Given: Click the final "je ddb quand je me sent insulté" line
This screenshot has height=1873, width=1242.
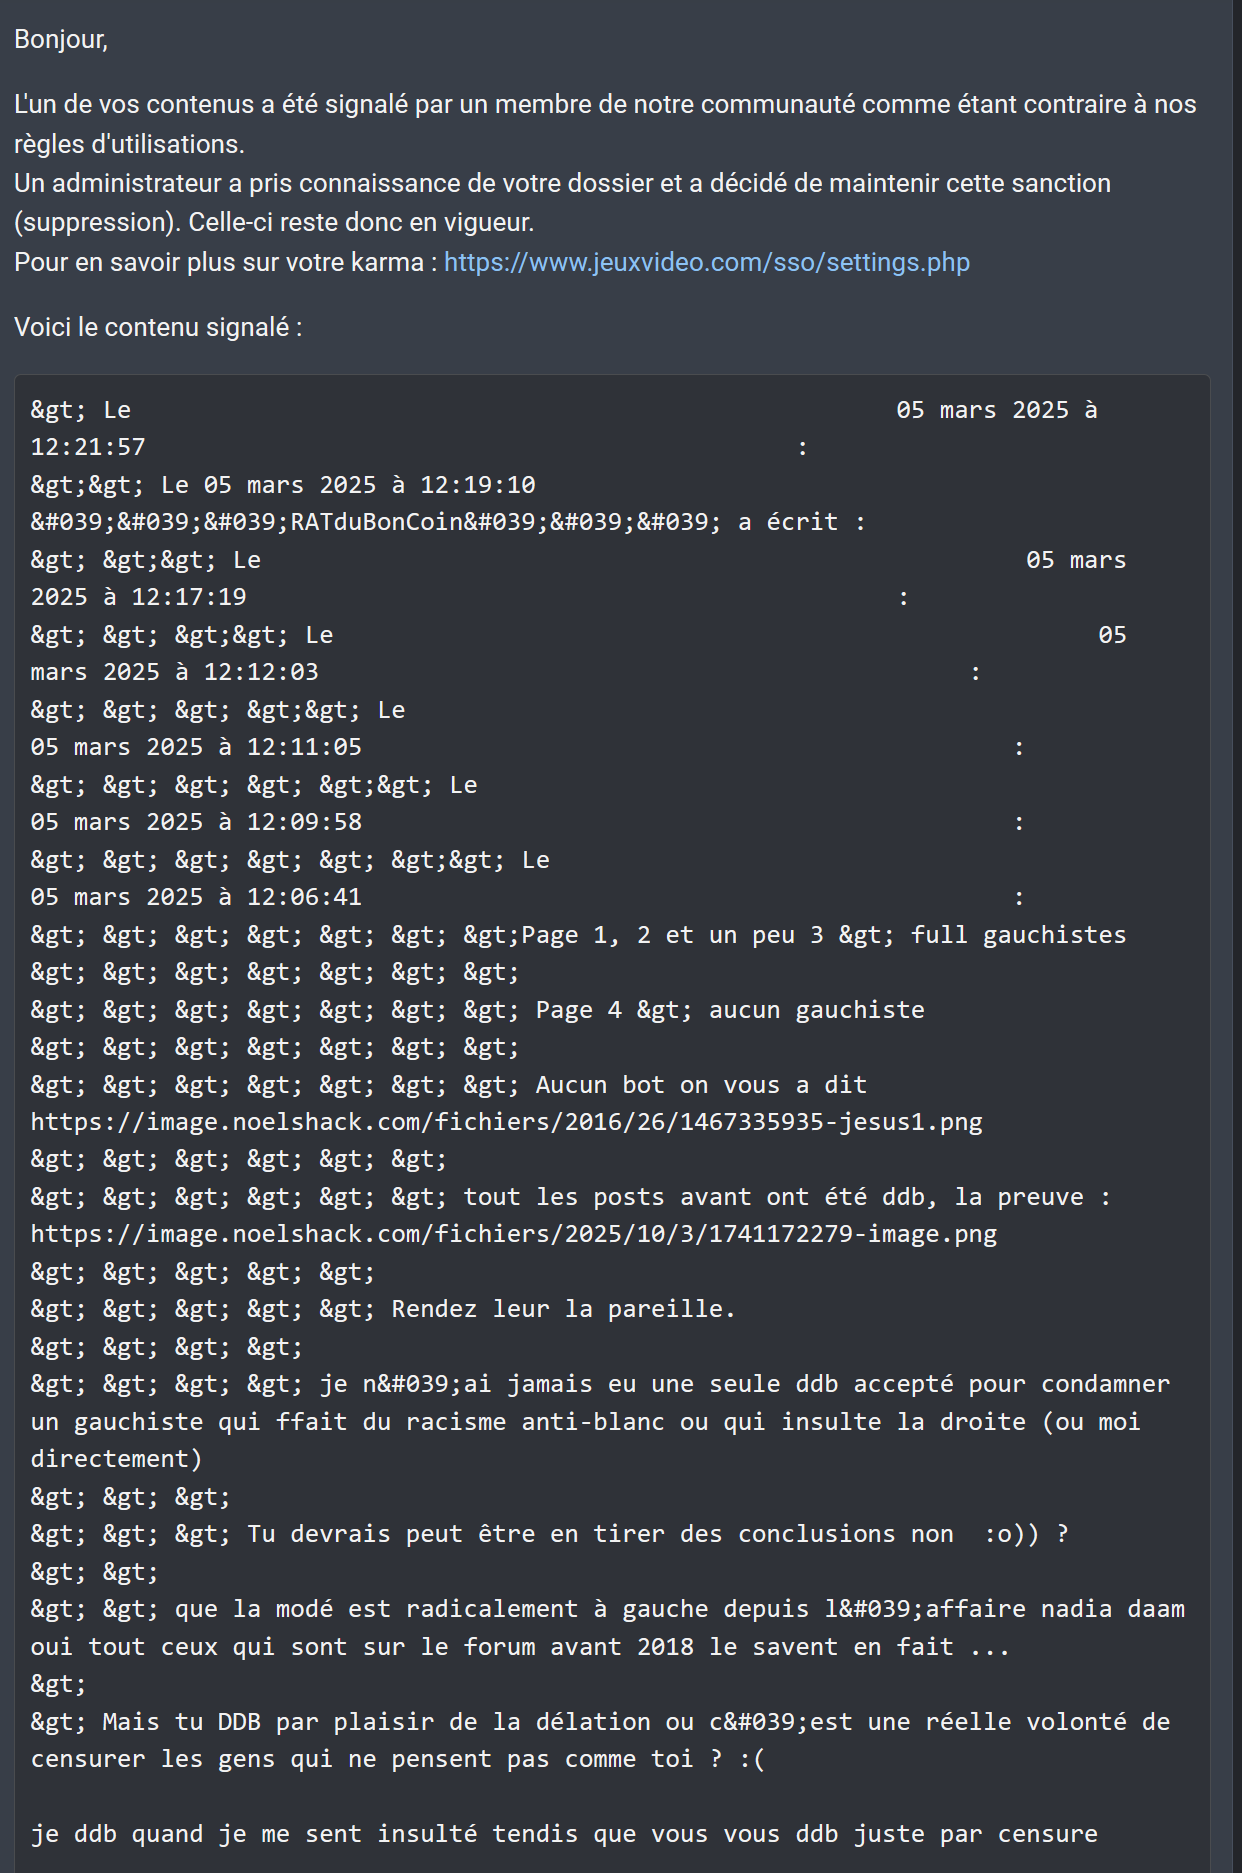Looking at the screenshot, I should (x=564, y=1834).
